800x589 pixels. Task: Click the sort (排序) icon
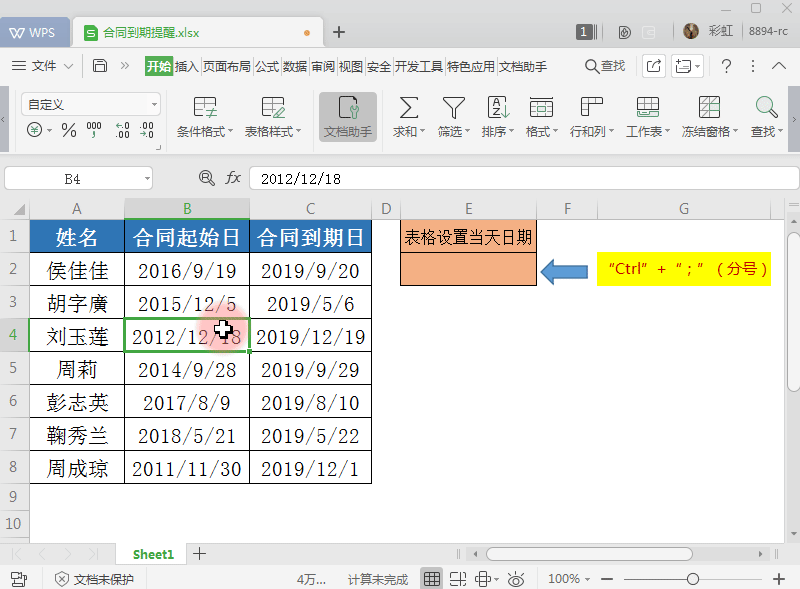498,108
